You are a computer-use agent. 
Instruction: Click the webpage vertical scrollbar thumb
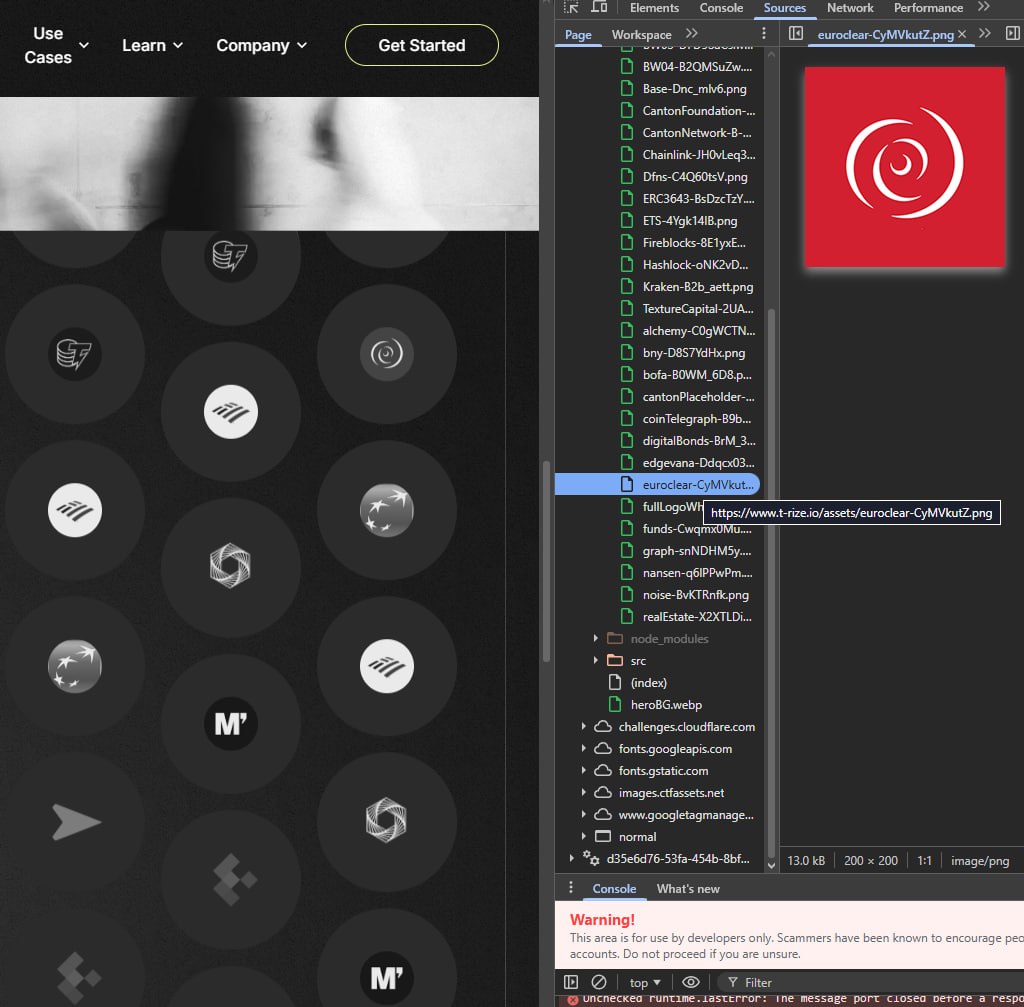tap(546, 562)
